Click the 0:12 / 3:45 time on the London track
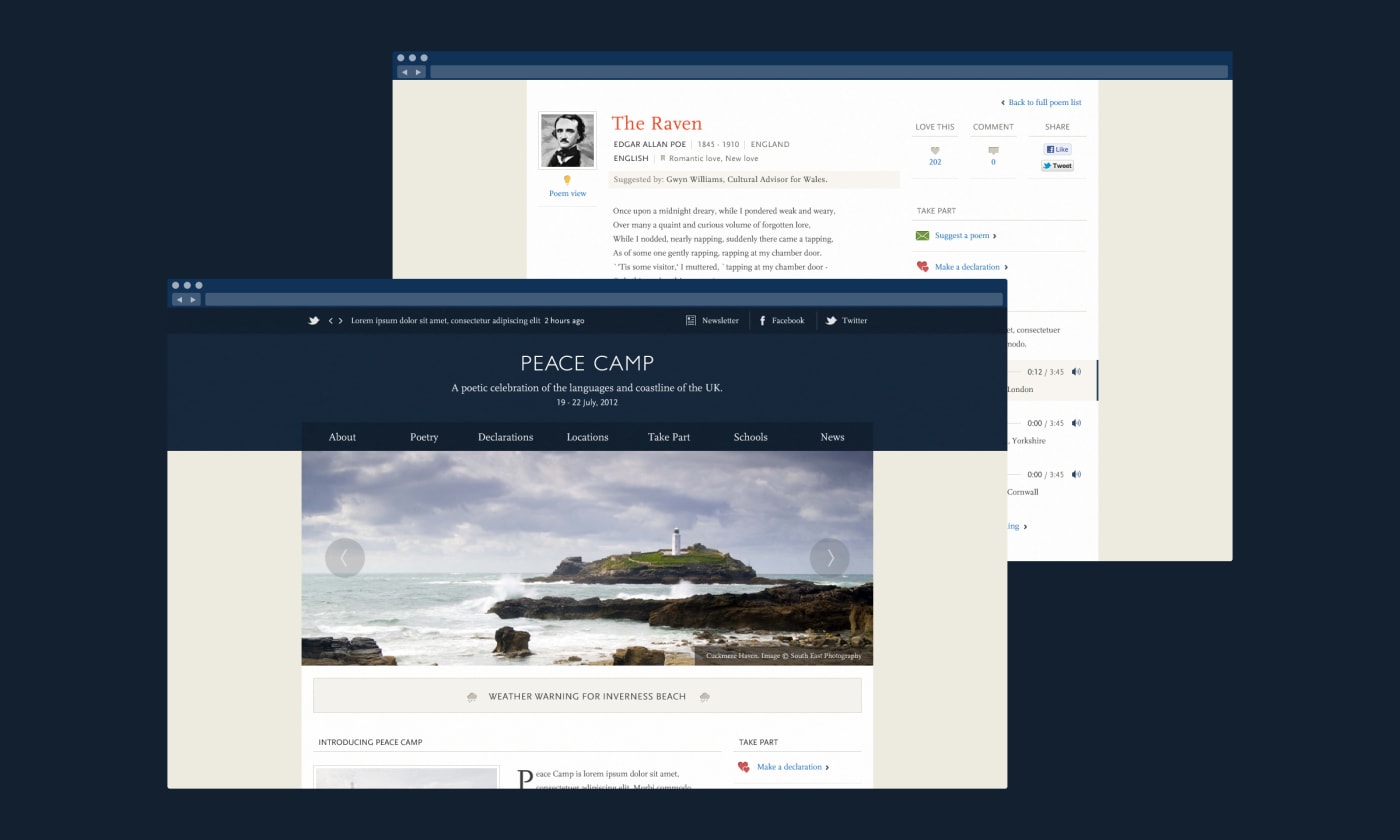Screen dimensions: 1400x840 coord(1045,372)
